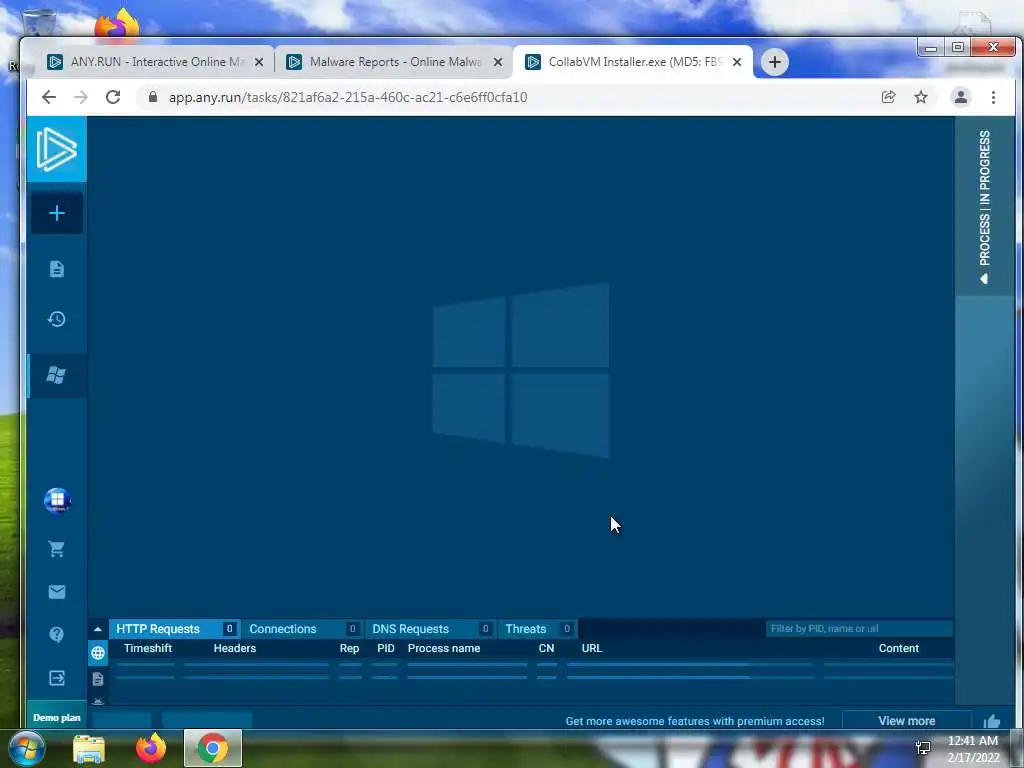The width and height of the screenshot is (1024, 768).
Task: Reload the page with refresh icon
Action: [113, 97]
